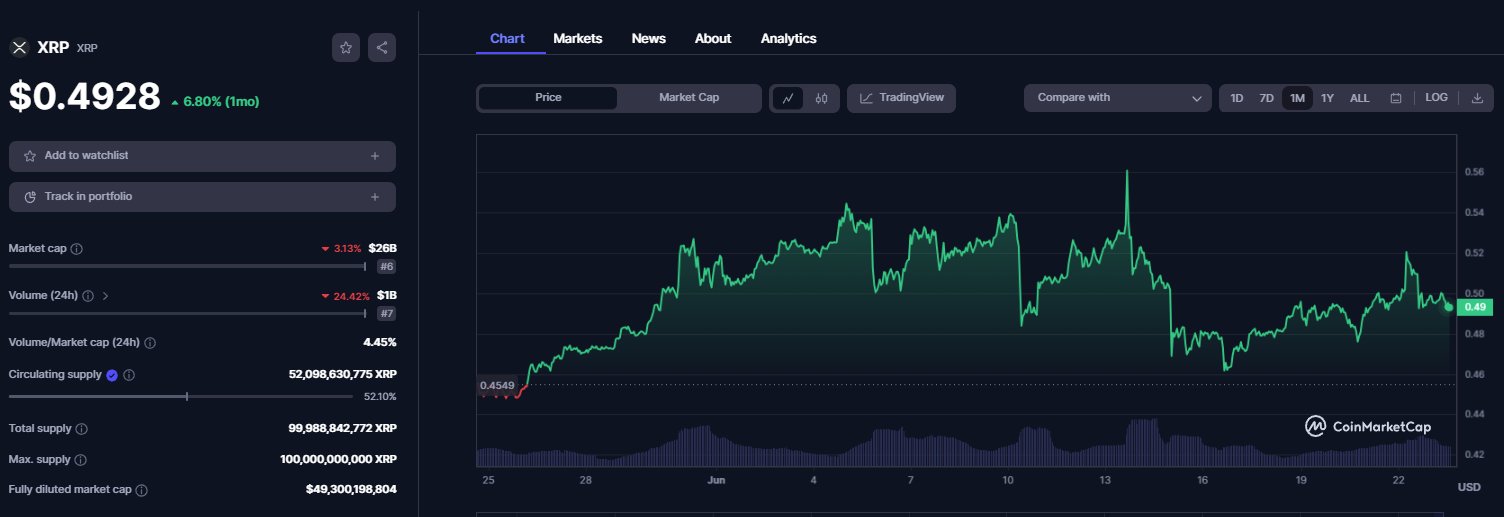
Task: Click the XRP coin logo
Action: click(x=19, y=47)
